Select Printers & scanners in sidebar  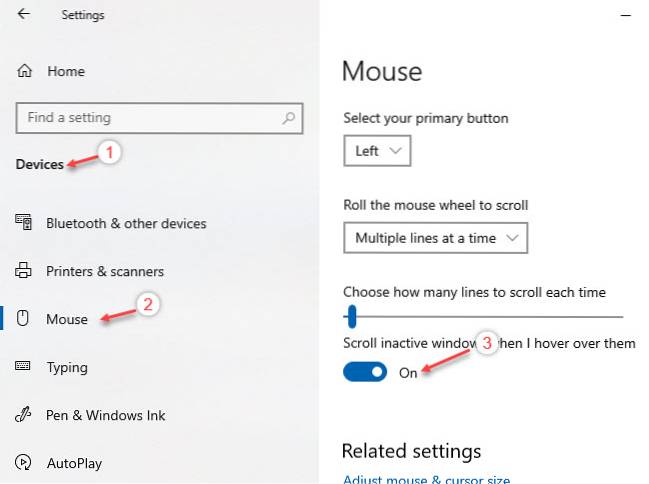coord(105,271)
